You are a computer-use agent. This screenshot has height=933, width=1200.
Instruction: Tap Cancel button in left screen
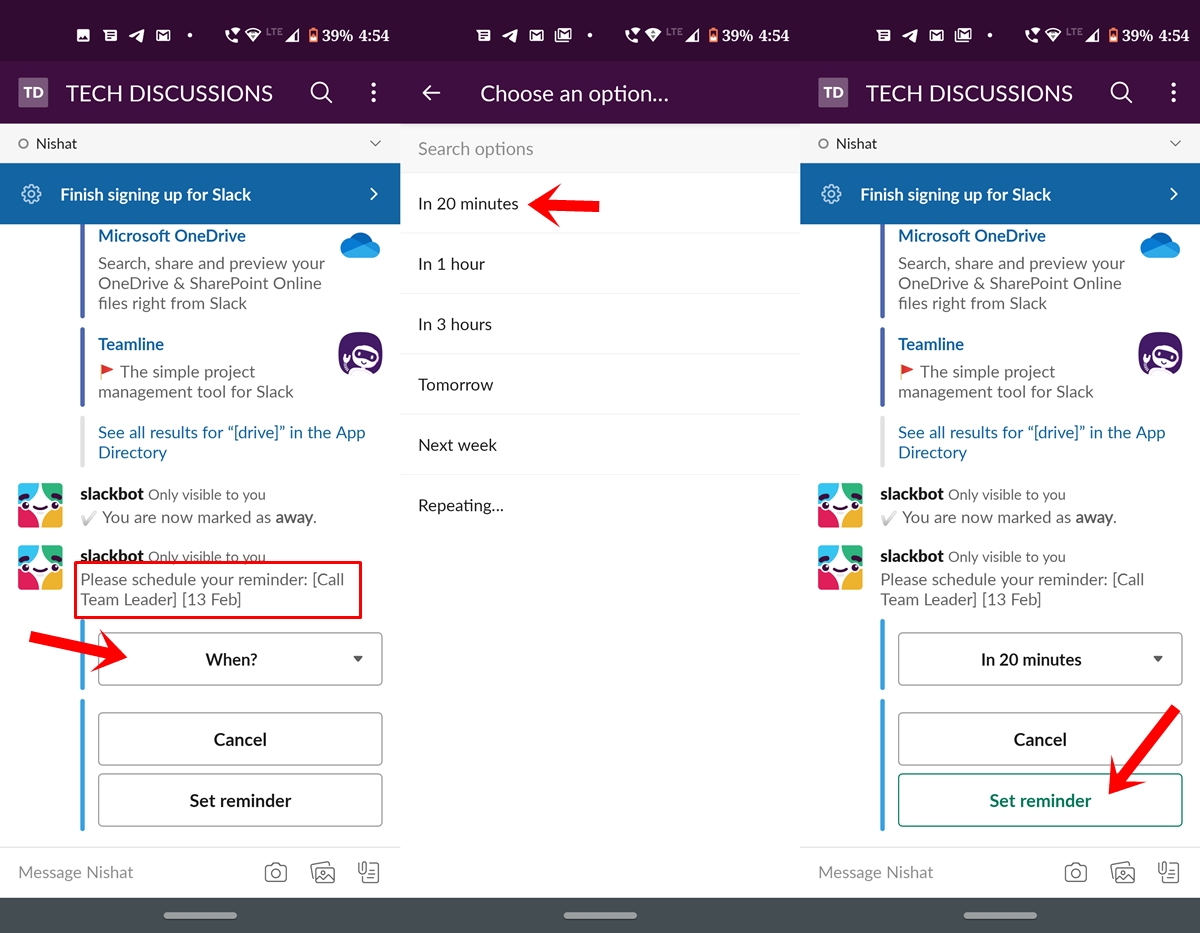point(240,739)
